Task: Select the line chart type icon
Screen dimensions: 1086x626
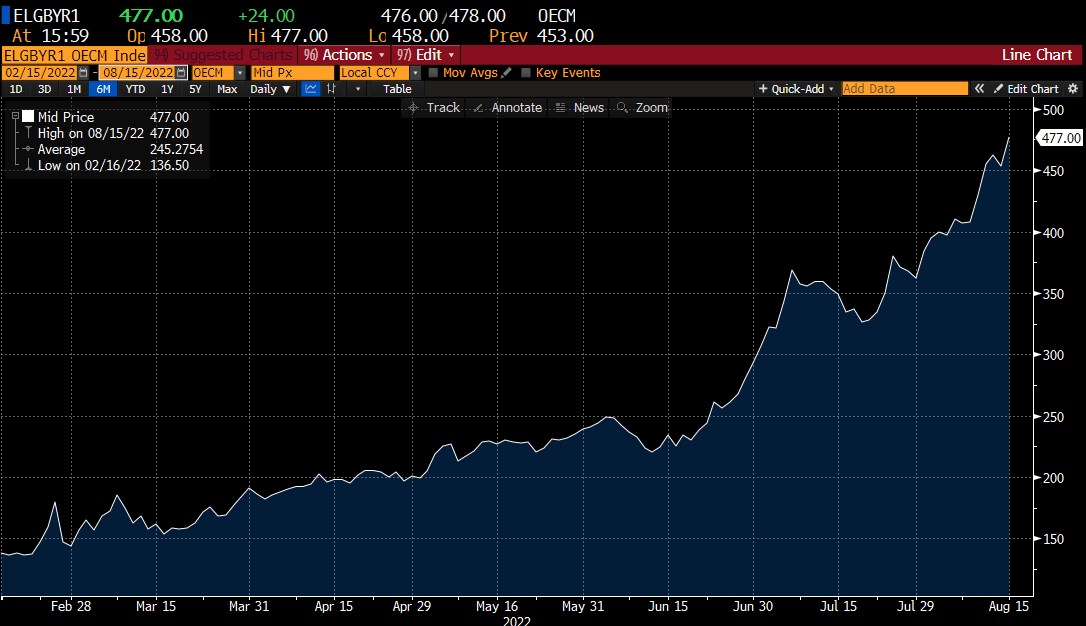Action: point(311,89)
